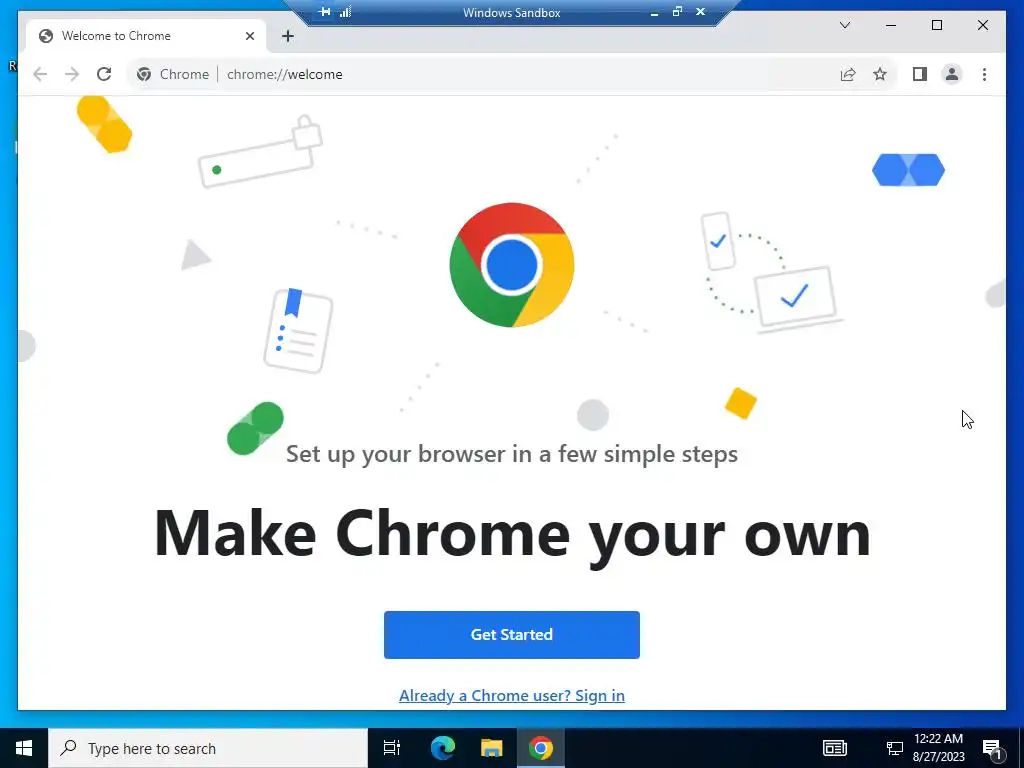Open the Windows Start menu
The width and height of the screenshot is (1024, 768).
pos(24,748)
